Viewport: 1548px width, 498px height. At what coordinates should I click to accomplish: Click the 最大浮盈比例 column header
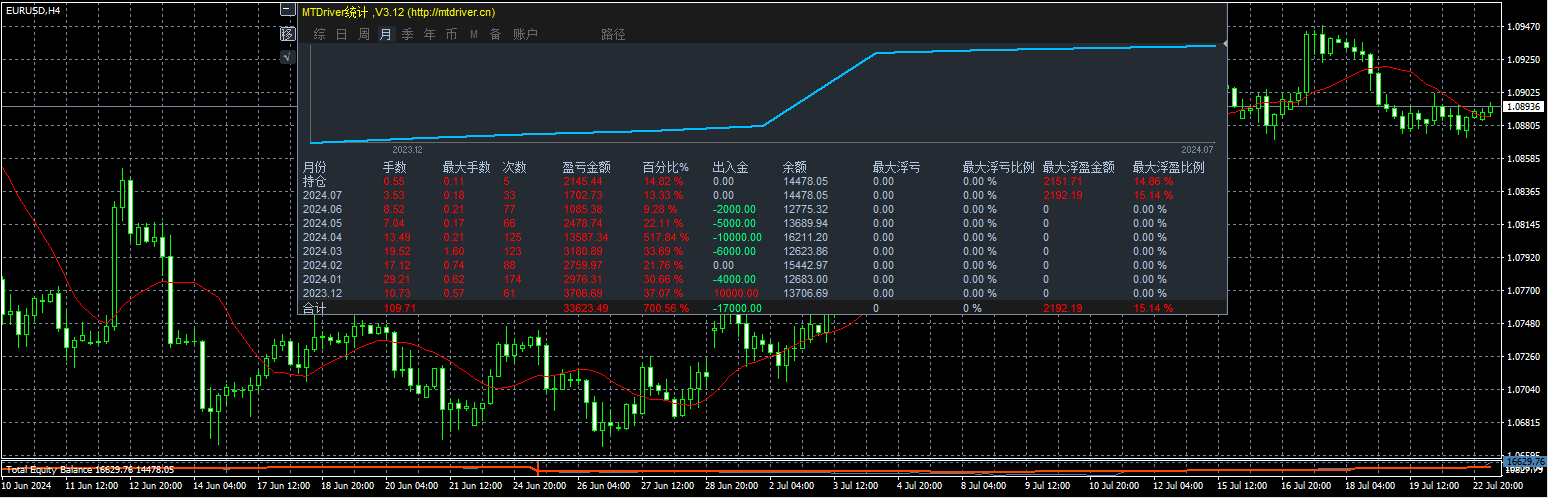click(x=1168, y=168)
